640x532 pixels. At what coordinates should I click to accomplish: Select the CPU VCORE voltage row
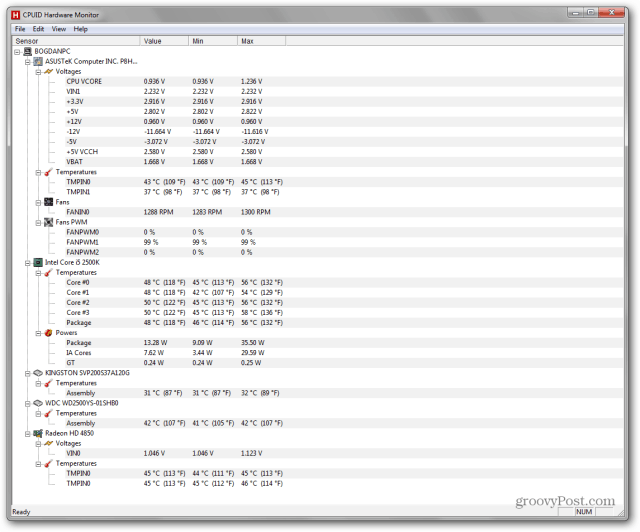[x=84, y=81]
